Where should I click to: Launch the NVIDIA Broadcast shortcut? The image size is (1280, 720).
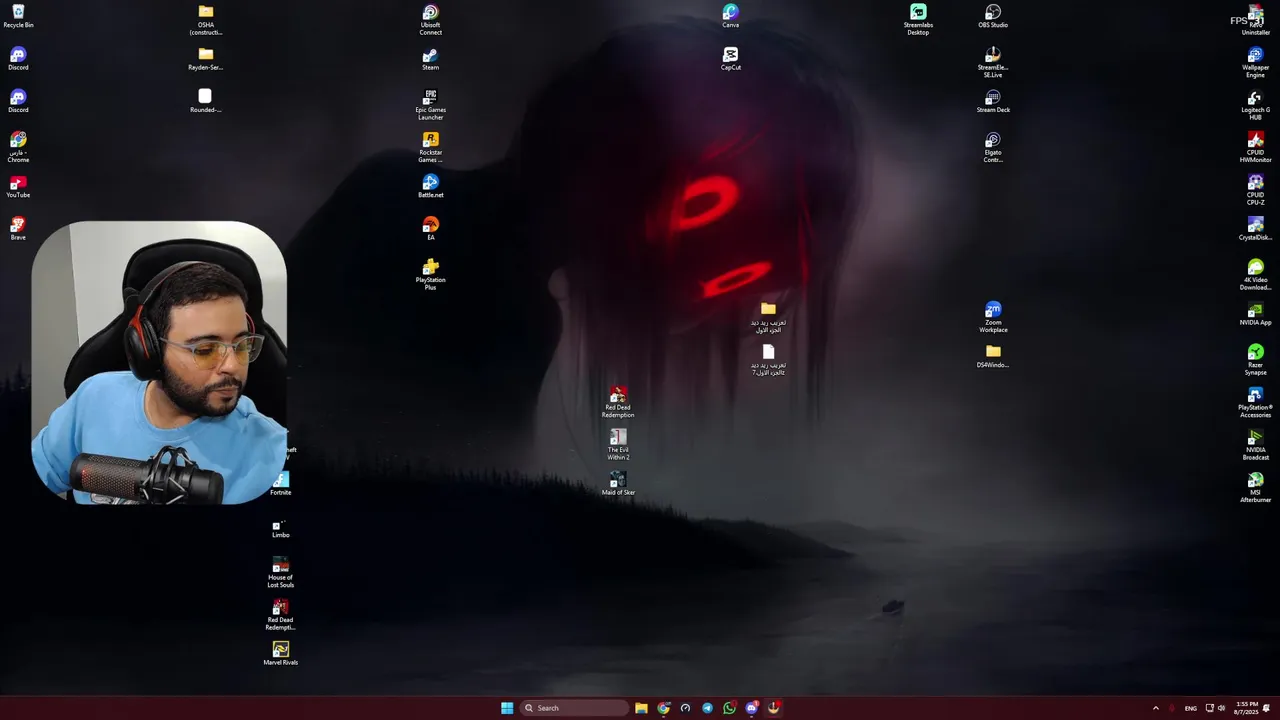pyautogui.click(x=1255, y=444)
